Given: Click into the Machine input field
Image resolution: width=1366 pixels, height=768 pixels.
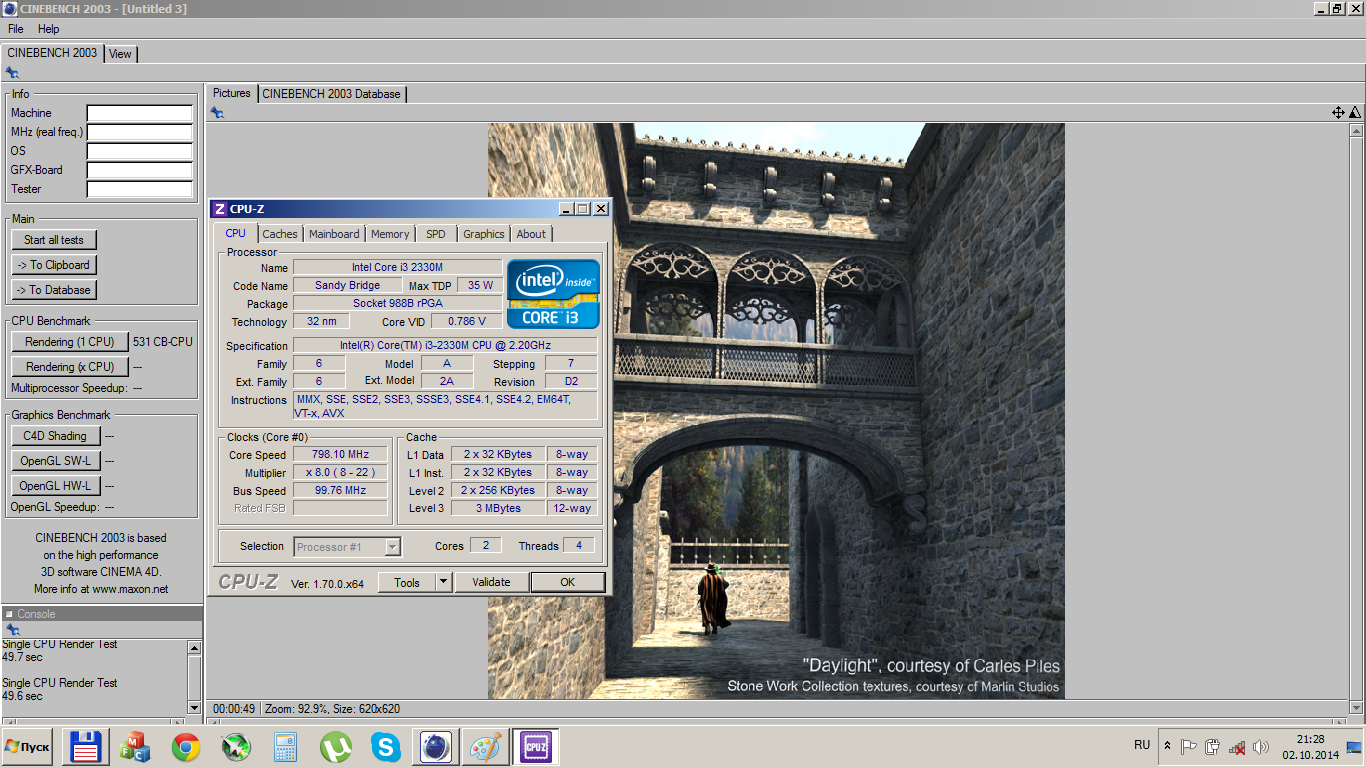Looking at the screenshot, I should [140, 113].
